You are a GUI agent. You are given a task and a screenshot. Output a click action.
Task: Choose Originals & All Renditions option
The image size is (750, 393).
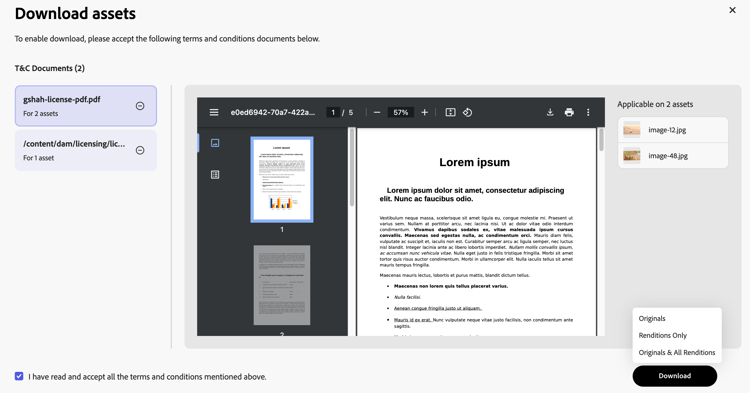[x=677, y=352]
